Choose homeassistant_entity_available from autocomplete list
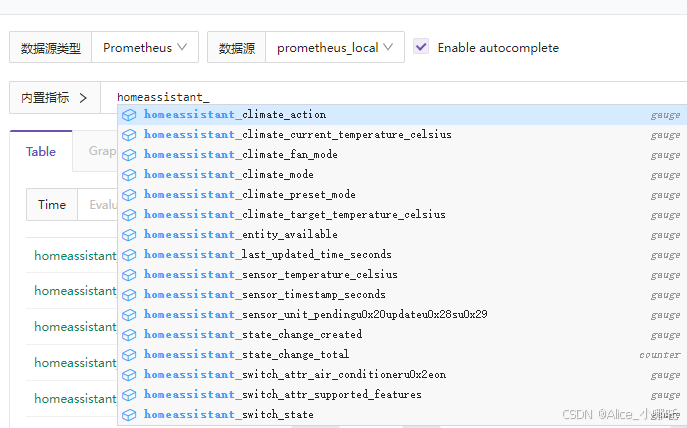 402,235
